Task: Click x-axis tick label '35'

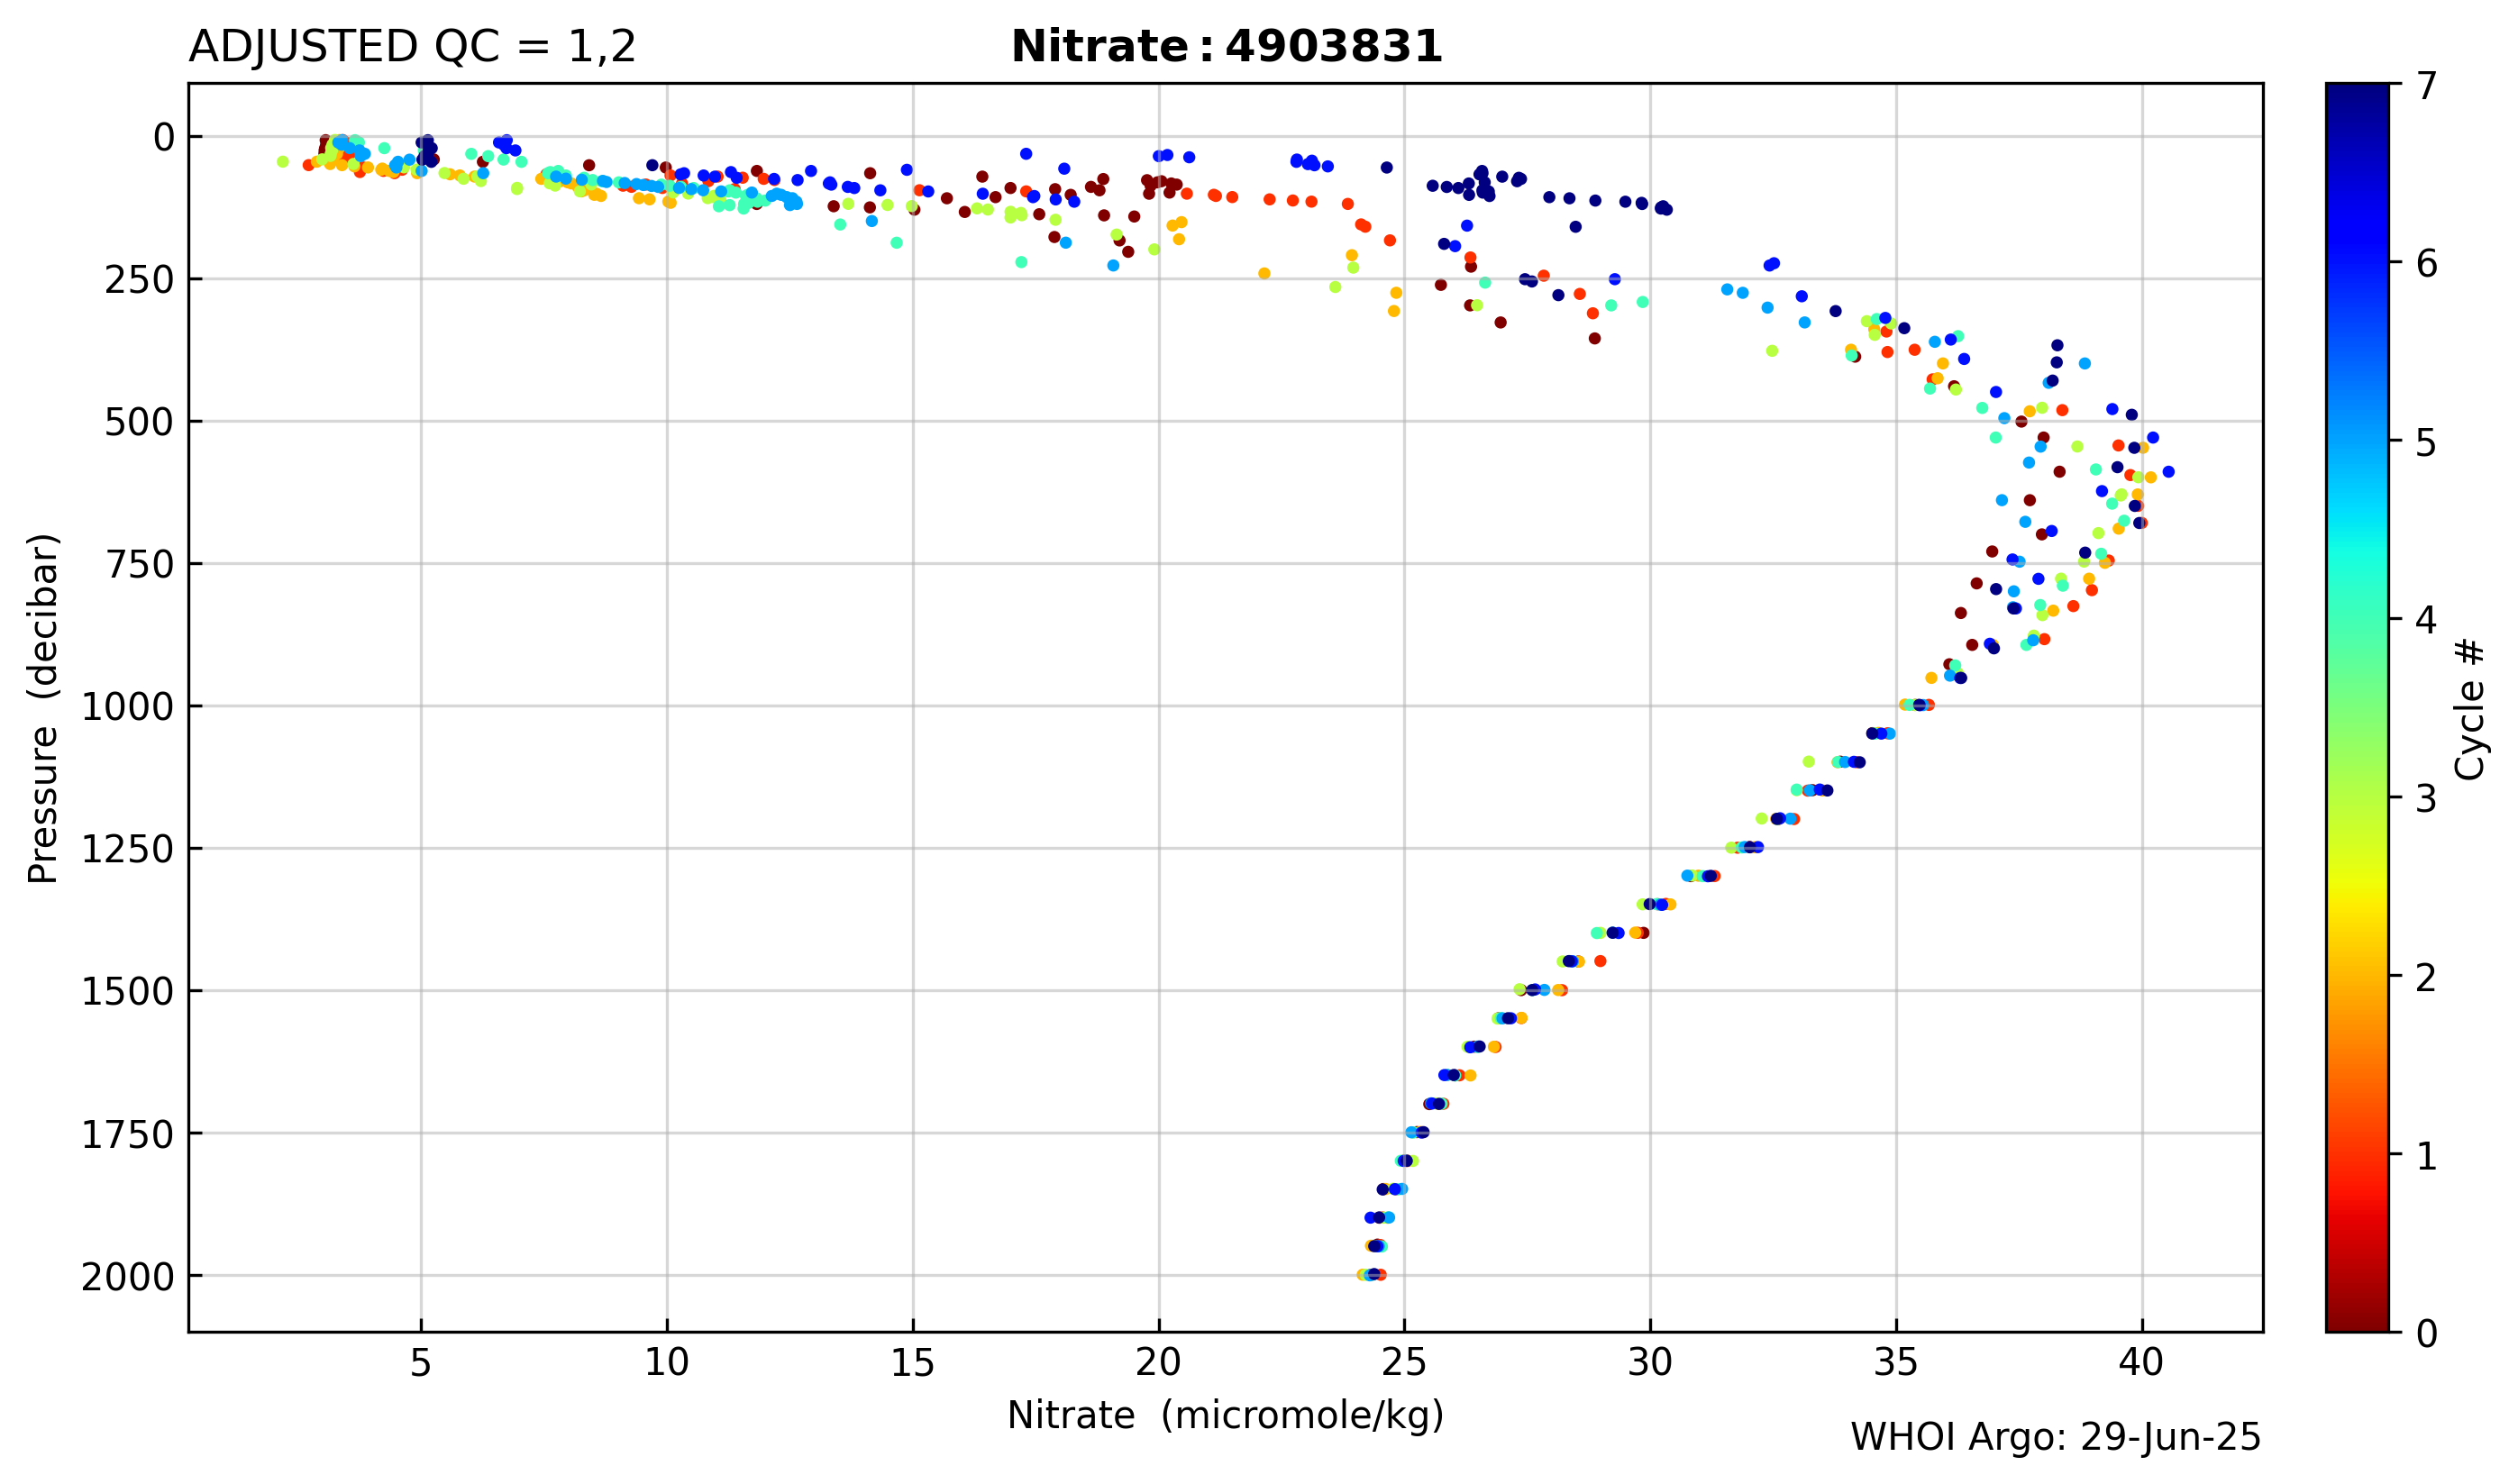Action: pos(1896,1362)
